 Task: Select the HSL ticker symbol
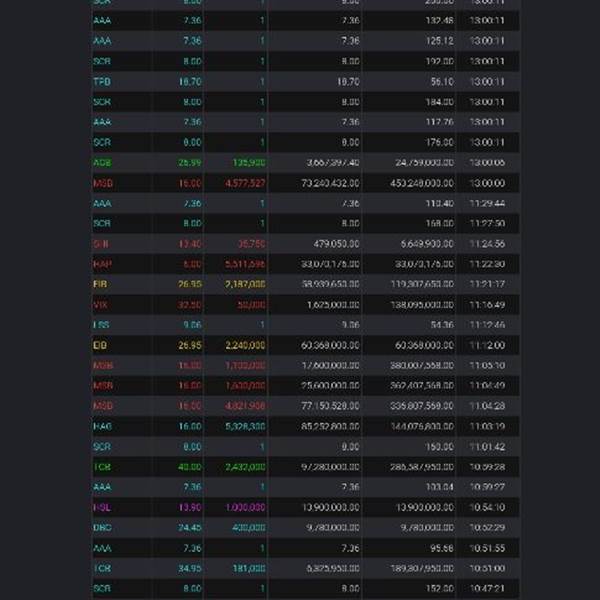click(x=102, y=507)
